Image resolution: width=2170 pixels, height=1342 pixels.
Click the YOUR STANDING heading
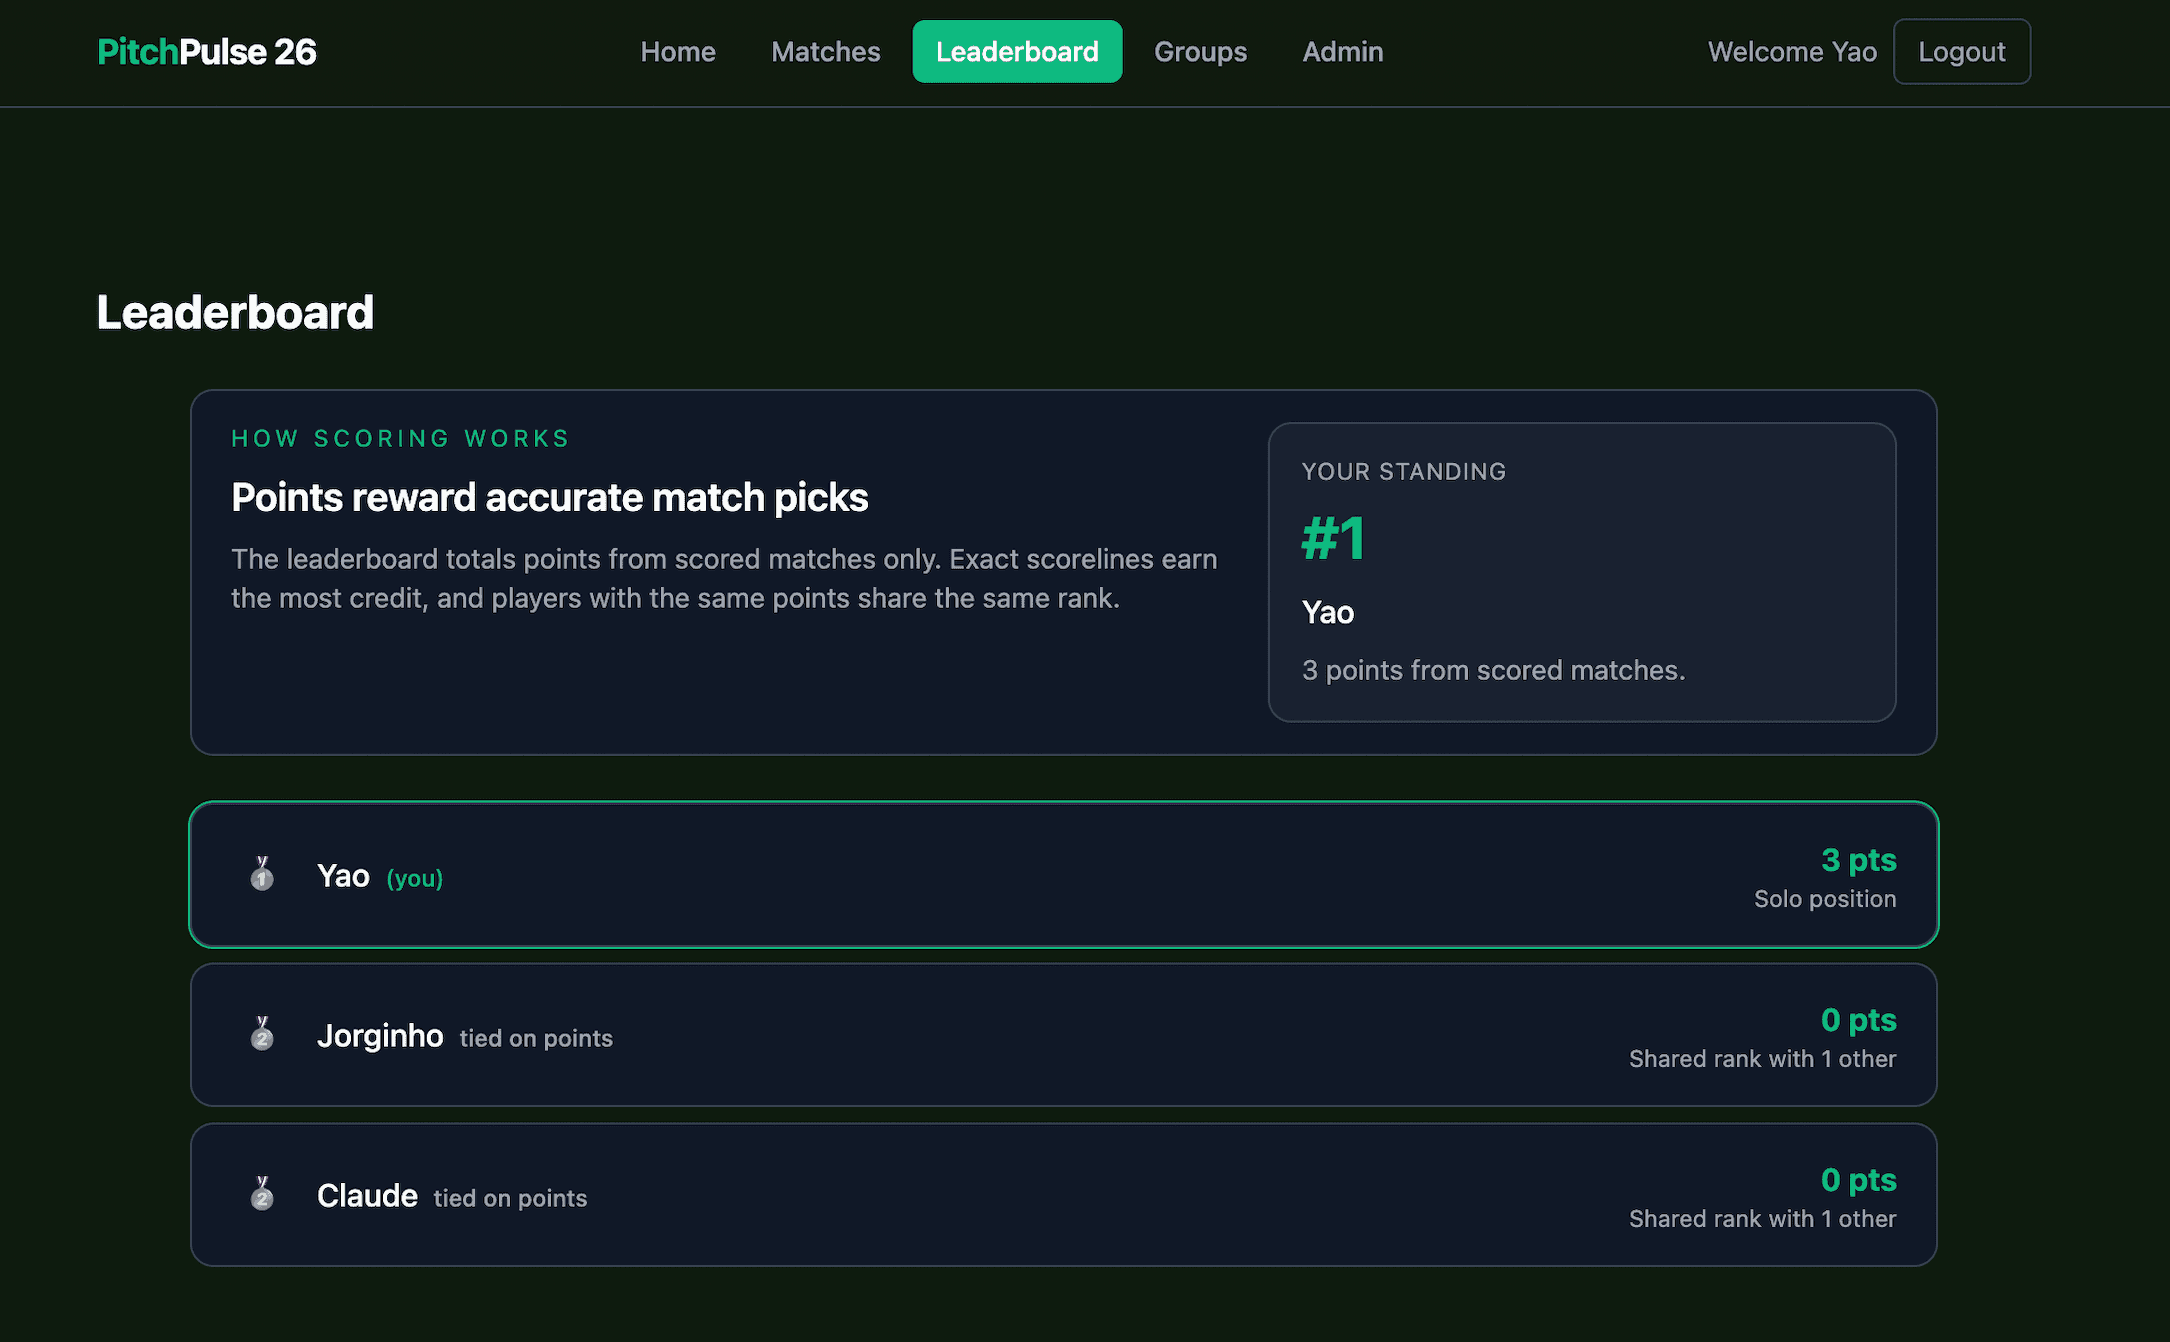pos(1404,472)
